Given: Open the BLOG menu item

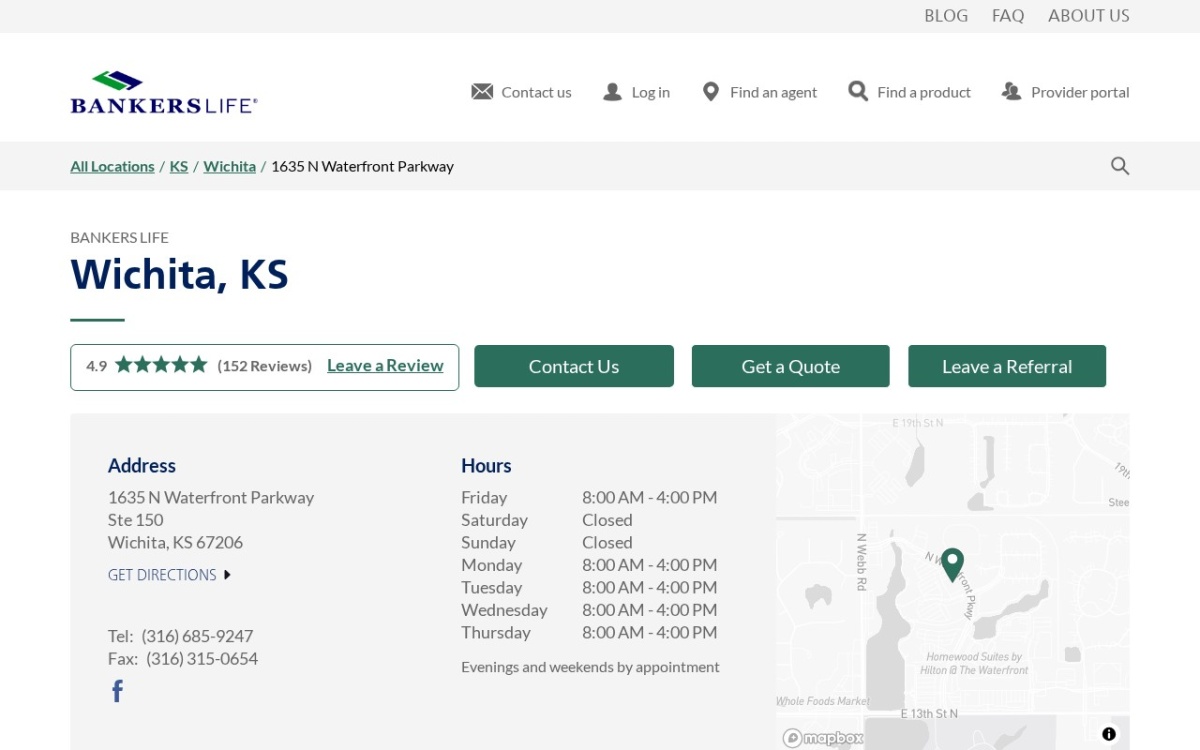Looking at the screenshot, I should 946,16.
